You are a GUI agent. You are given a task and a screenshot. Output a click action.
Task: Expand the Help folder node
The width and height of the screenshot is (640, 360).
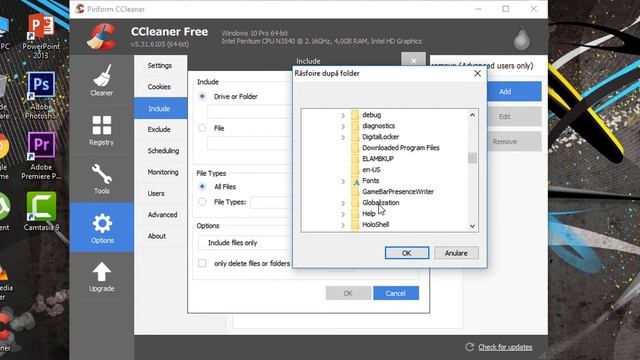coord(343,214)
